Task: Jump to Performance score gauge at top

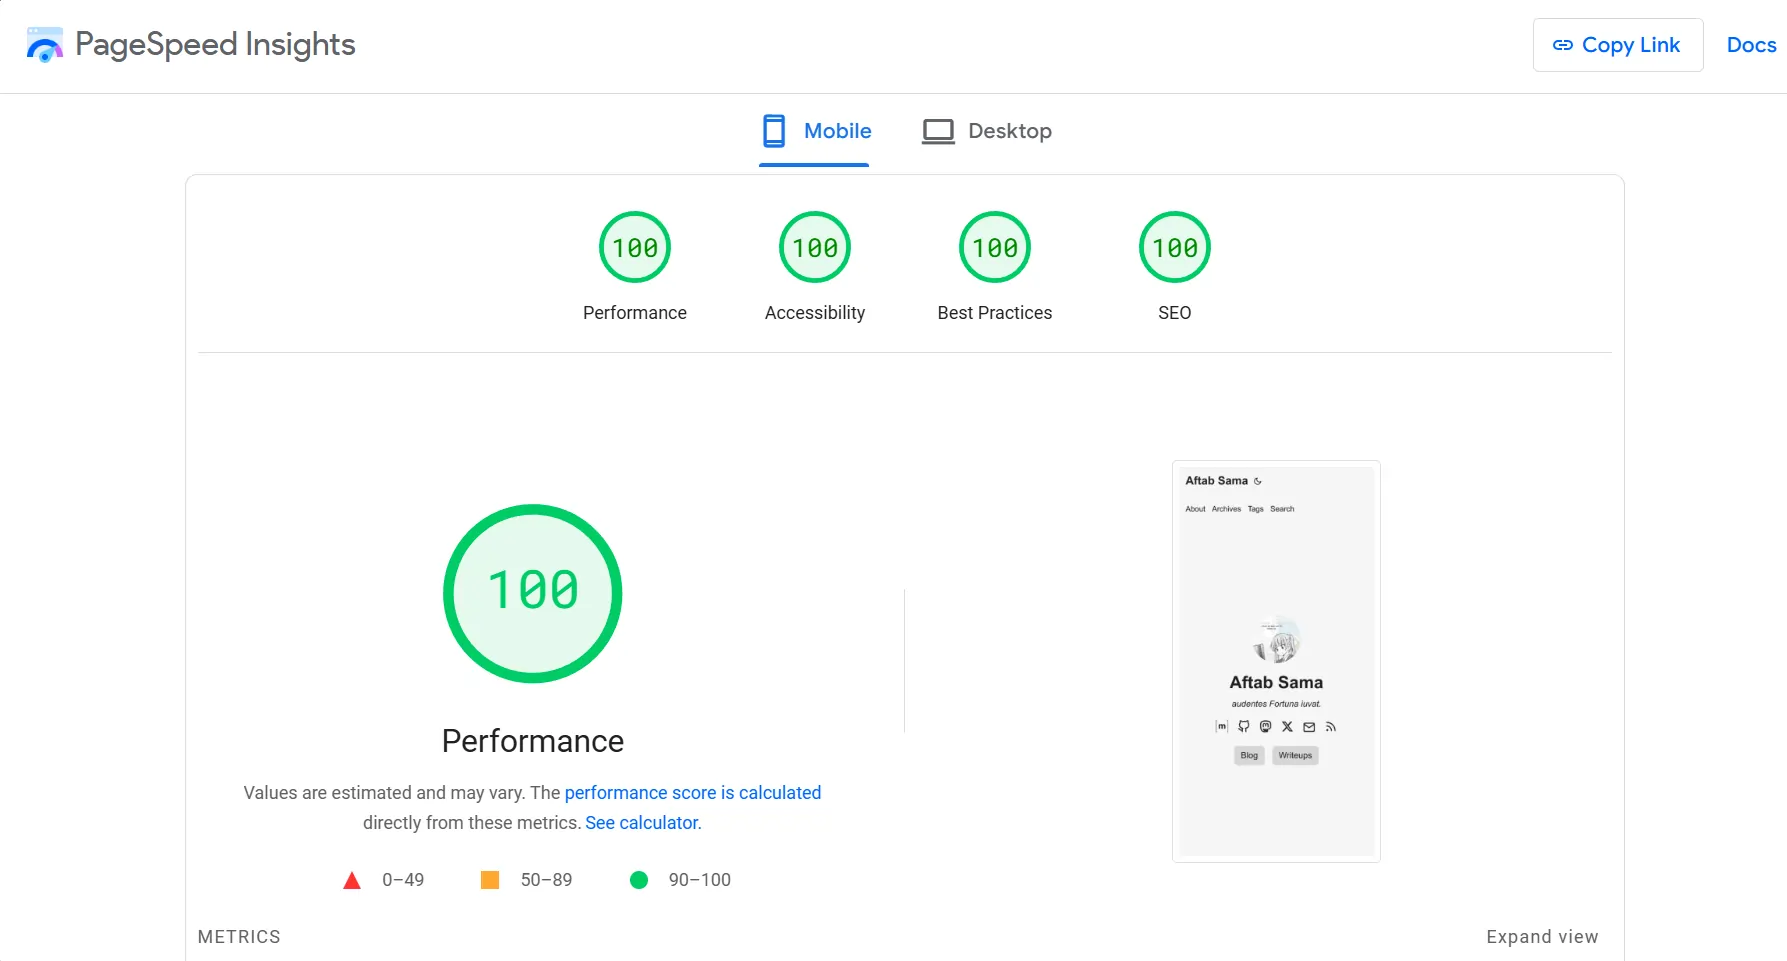Action: 635,247
